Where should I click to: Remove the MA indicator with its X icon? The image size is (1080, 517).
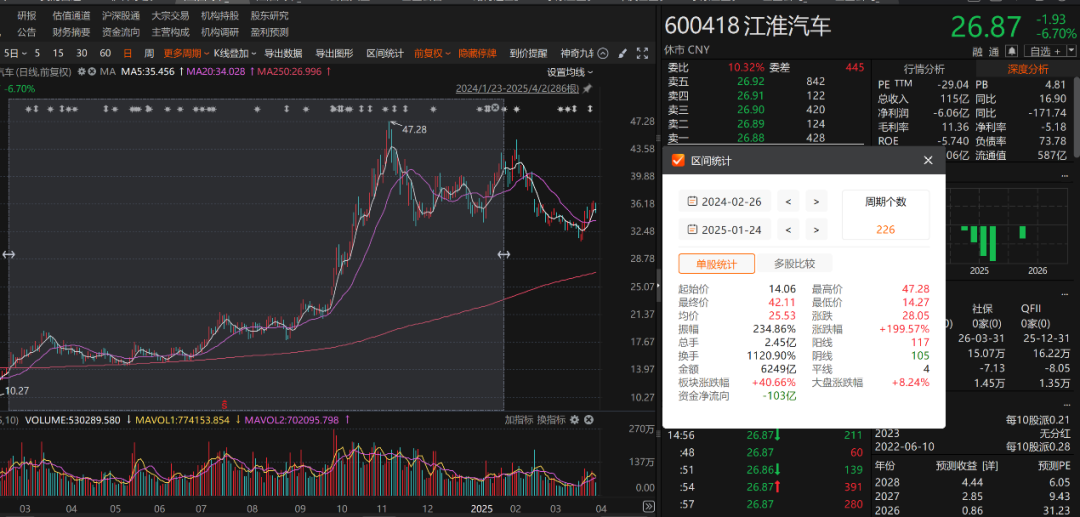point(92,71)
